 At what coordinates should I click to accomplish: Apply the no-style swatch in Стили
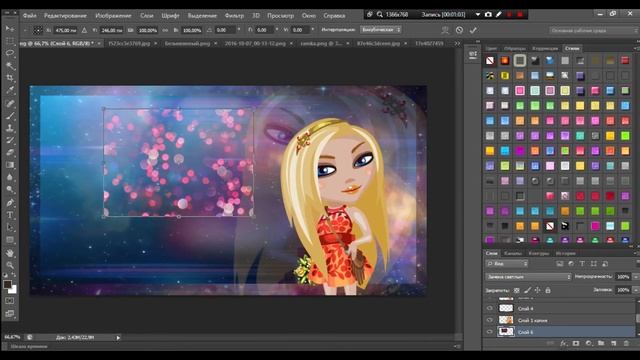tap(490, 61)
